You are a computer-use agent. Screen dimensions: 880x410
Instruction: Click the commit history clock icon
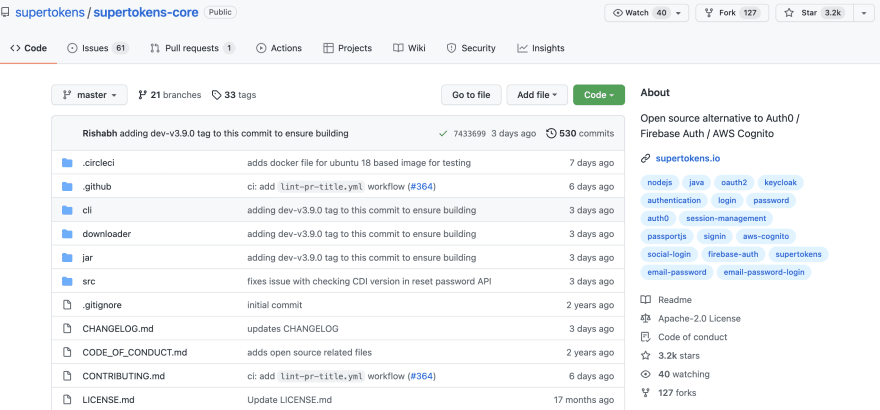[x=551, y=133]
